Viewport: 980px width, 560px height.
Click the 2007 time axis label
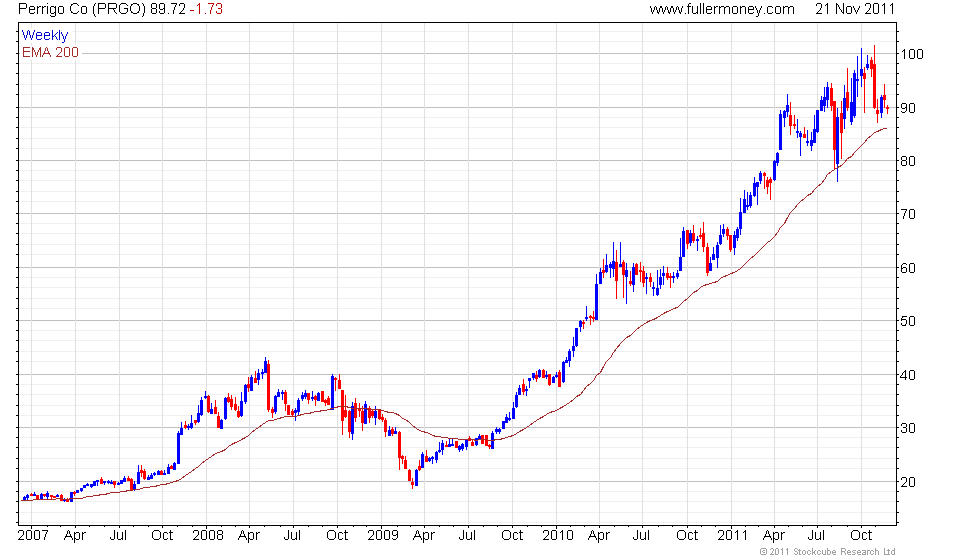33,536
